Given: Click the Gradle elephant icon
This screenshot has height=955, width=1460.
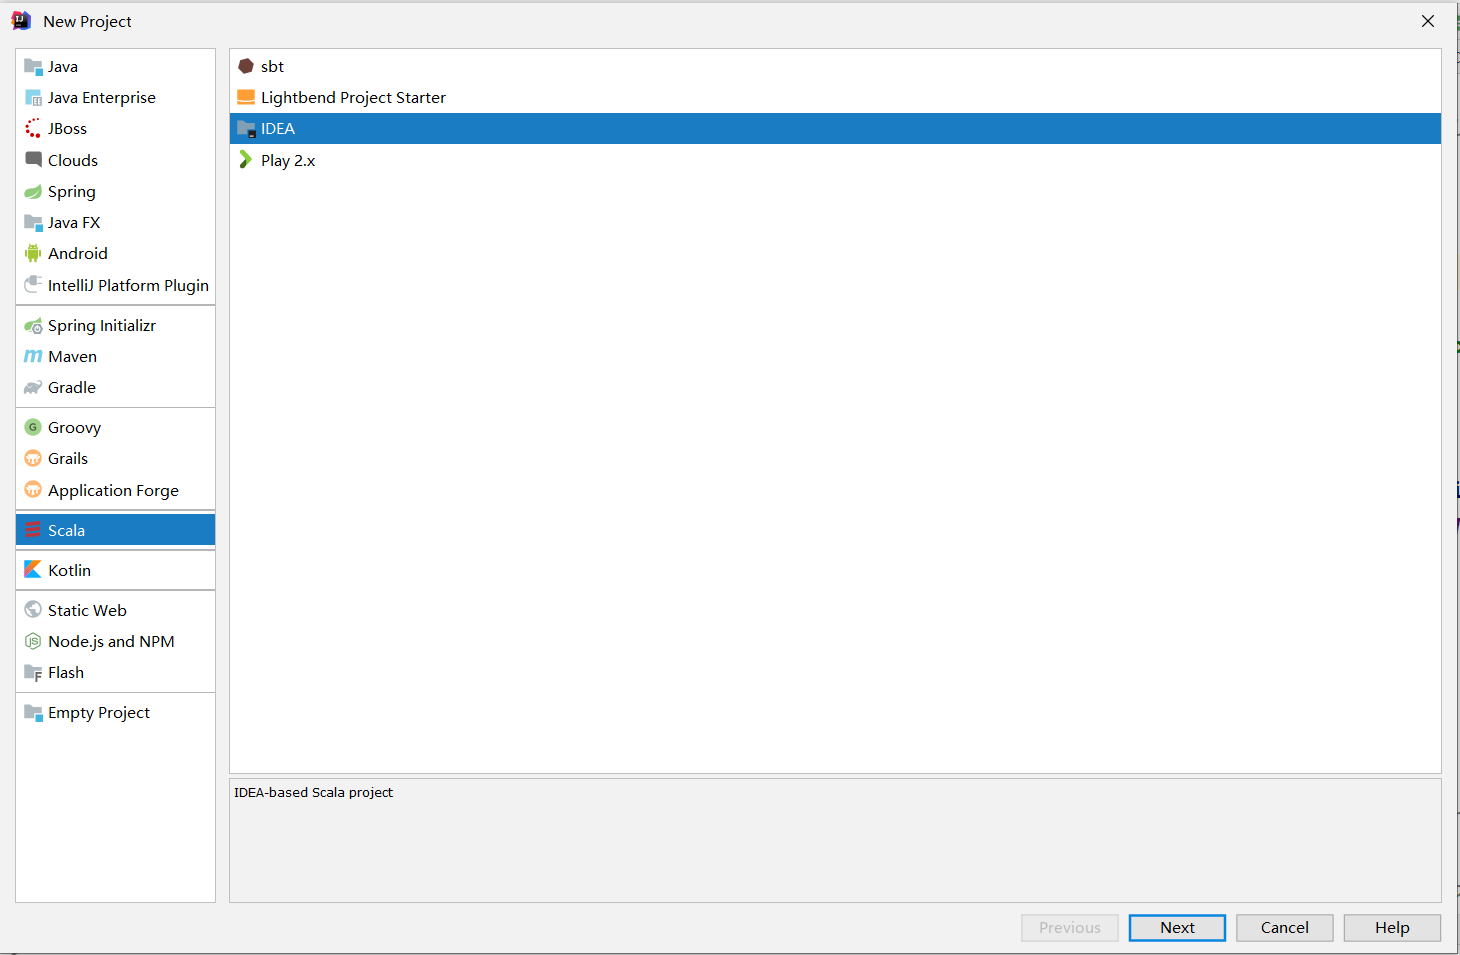Looking at the screenshot, I should point(33,388).
